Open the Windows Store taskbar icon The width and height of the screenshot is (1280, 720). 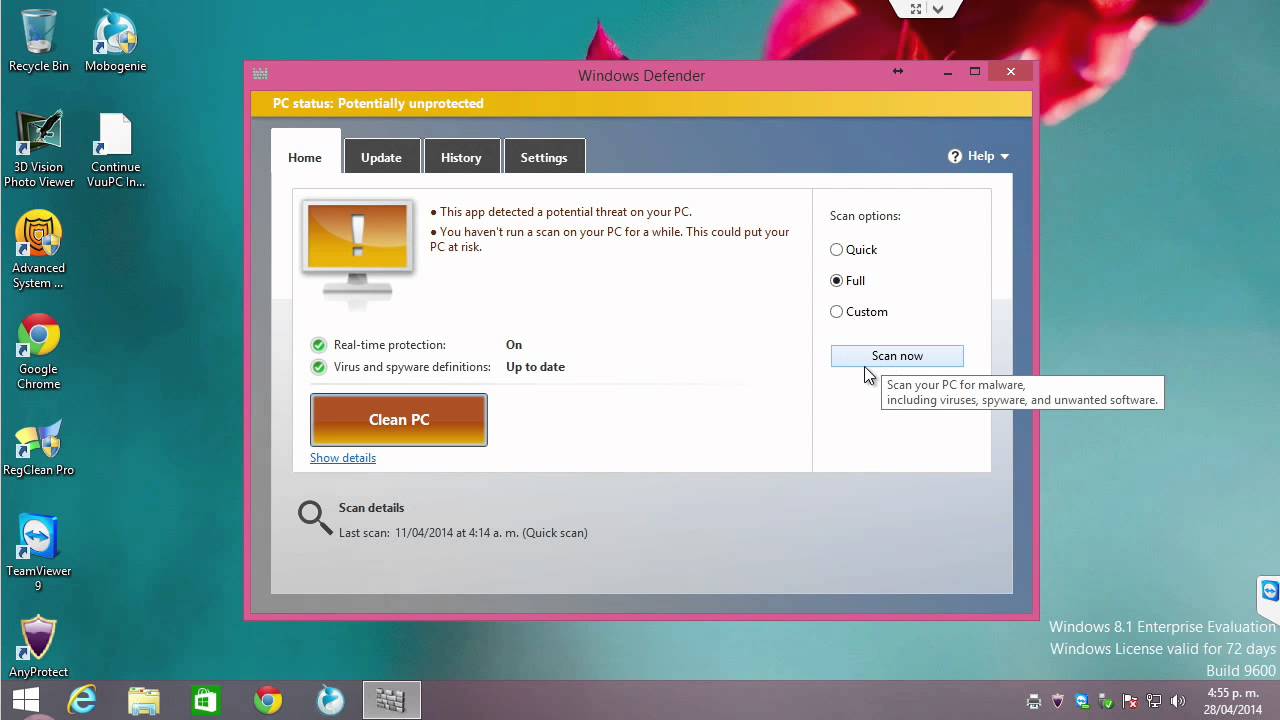pos(205,701)
